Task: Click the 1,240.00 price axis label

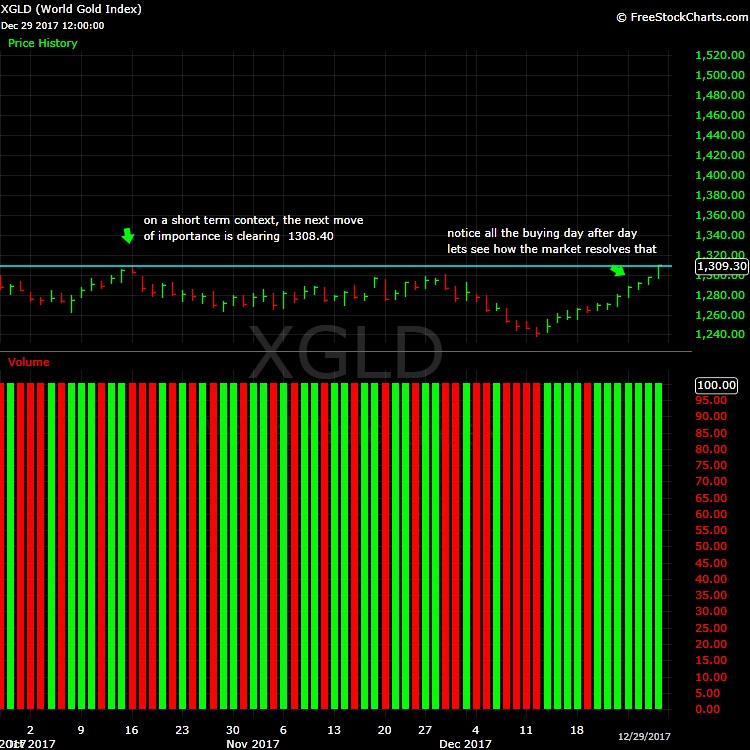Action: click(719, 334)
